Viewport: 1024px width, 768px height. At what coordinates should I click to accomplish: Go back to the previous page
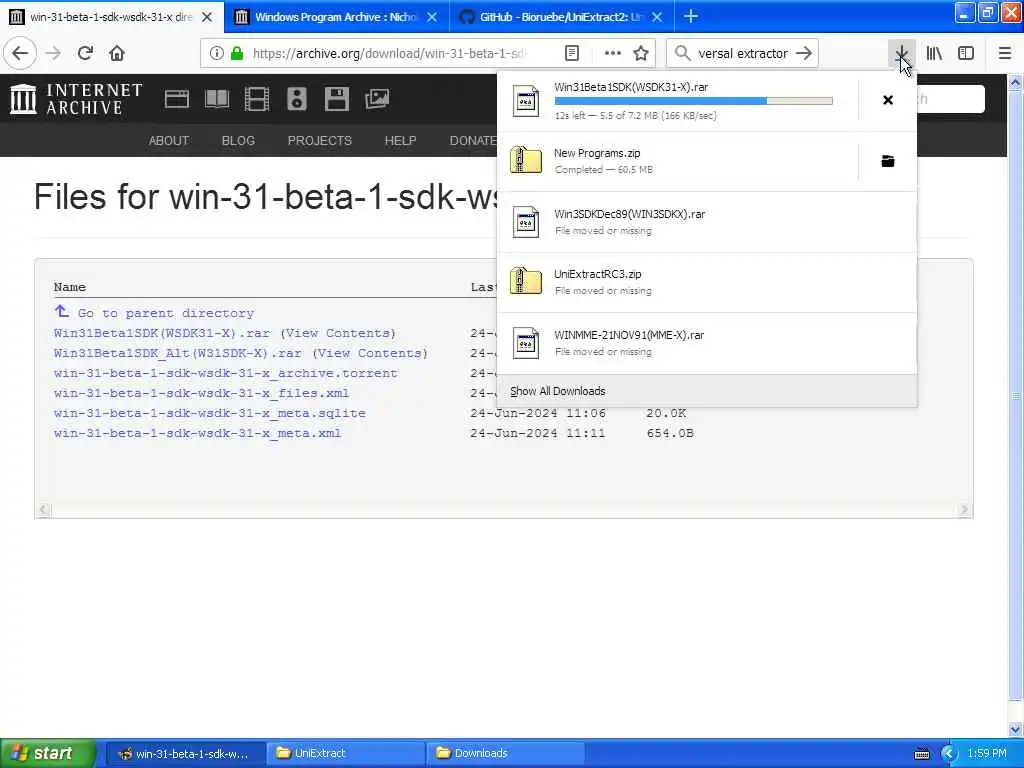click(20, 53)
